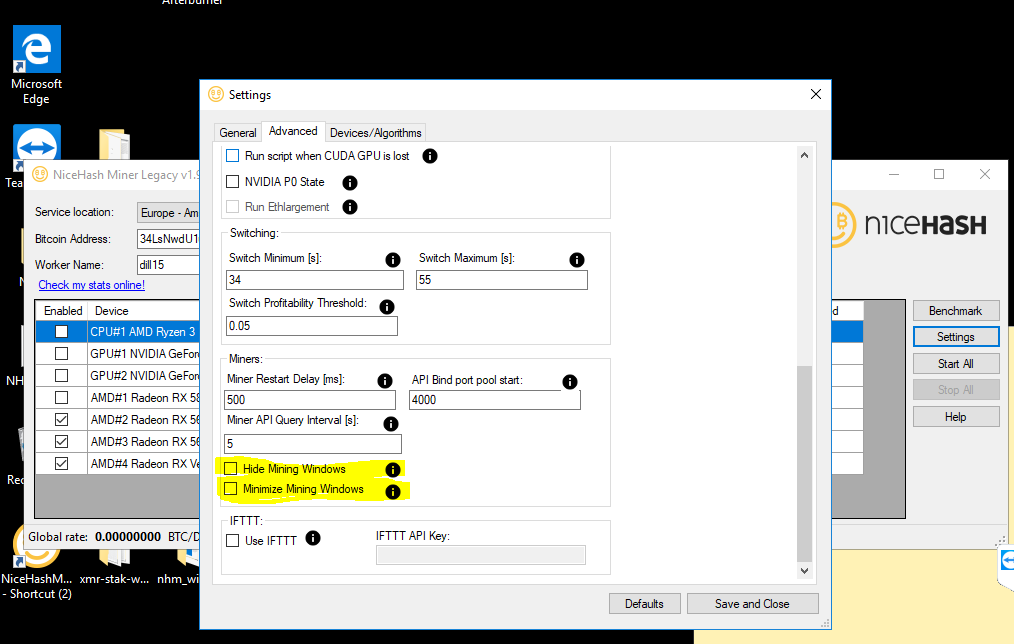1014x644 pixels.
Task: Enable the Hide Mining Windows checkbox
Action: click(x=231, y=468)
